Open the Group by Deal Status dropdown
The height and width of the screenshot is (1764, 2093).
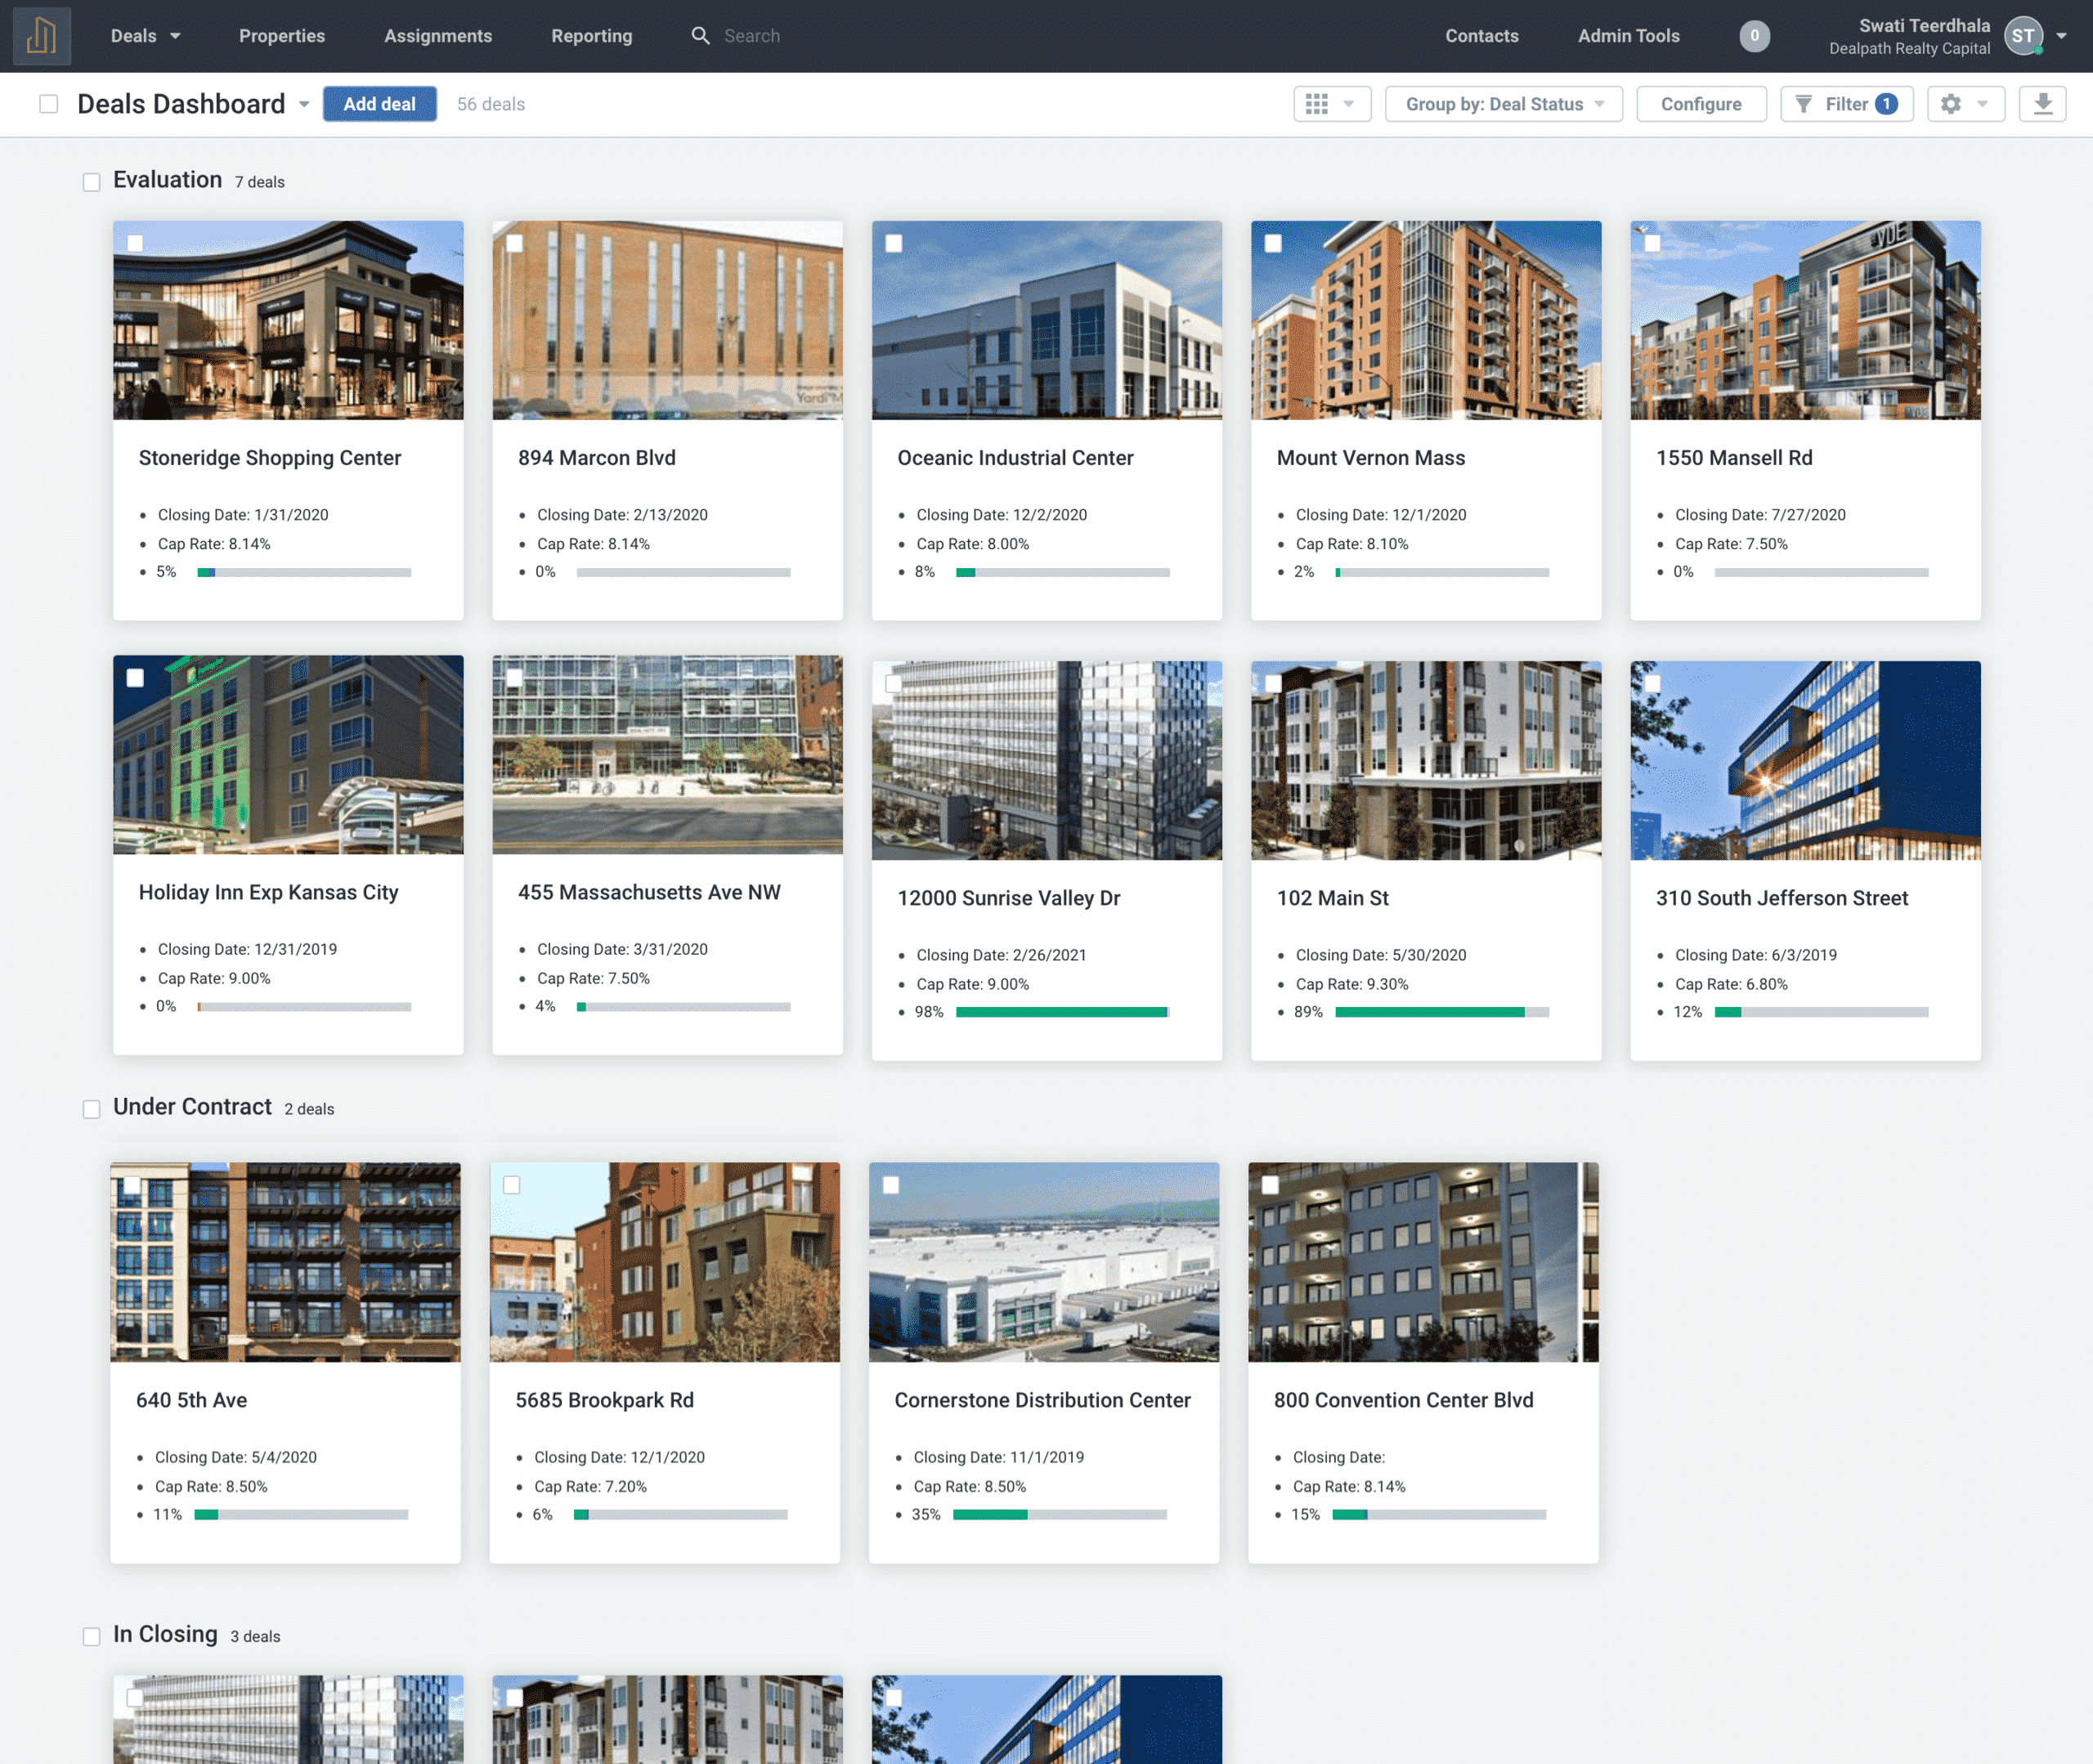point(1503,103)
